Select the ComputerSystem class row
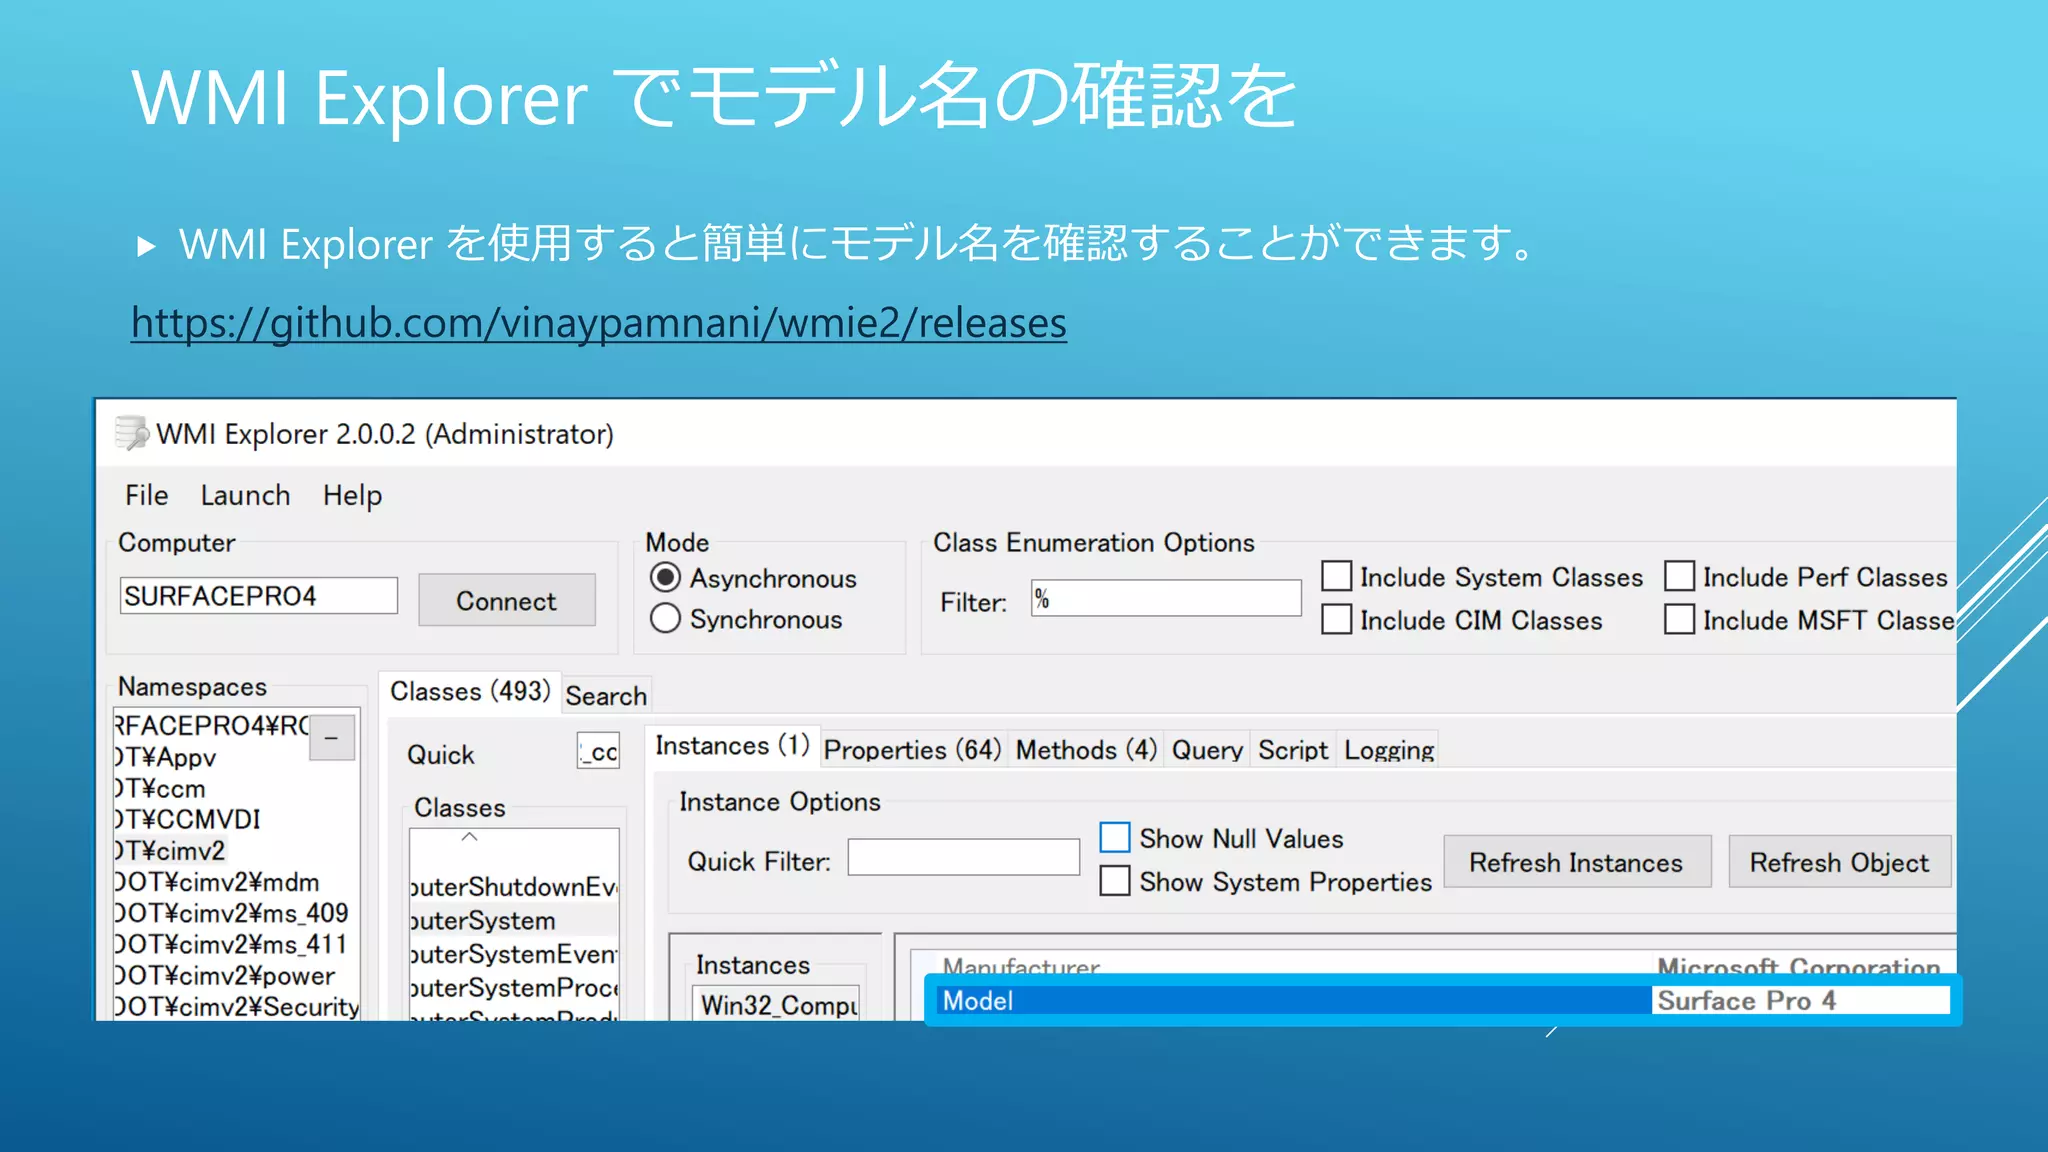This screenshot has width=2048, height=1152. tap(514, 920)
